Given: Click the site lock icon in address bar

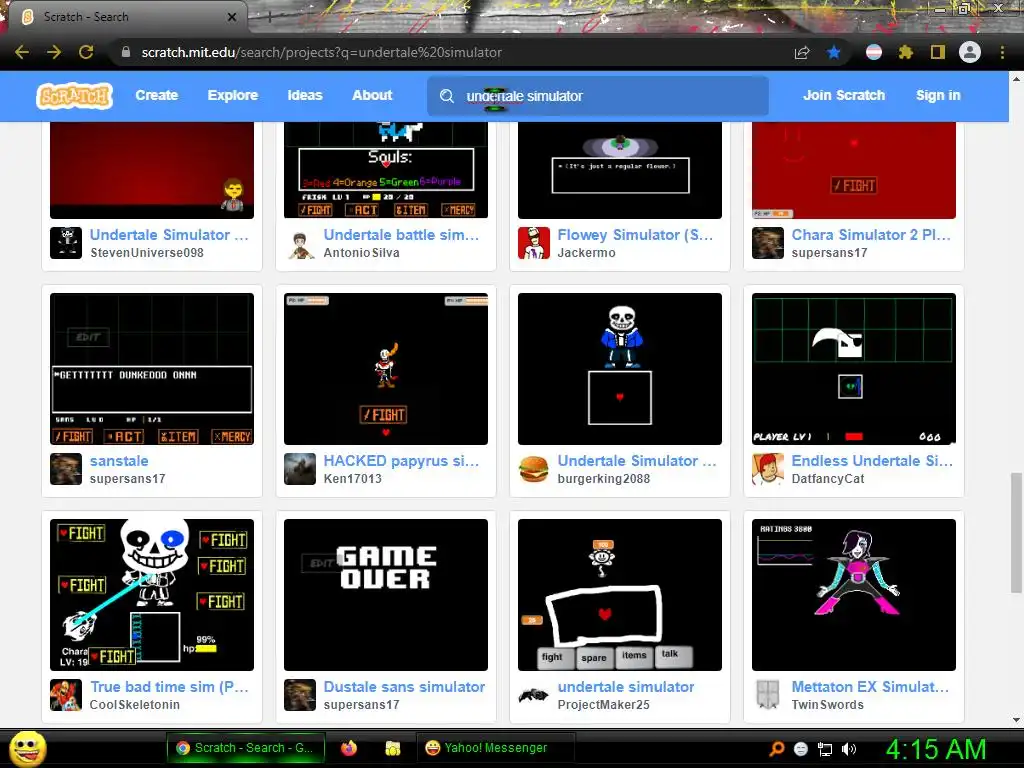Looking at the screenshot, I should pyautogui.click(x=125, y=52).
